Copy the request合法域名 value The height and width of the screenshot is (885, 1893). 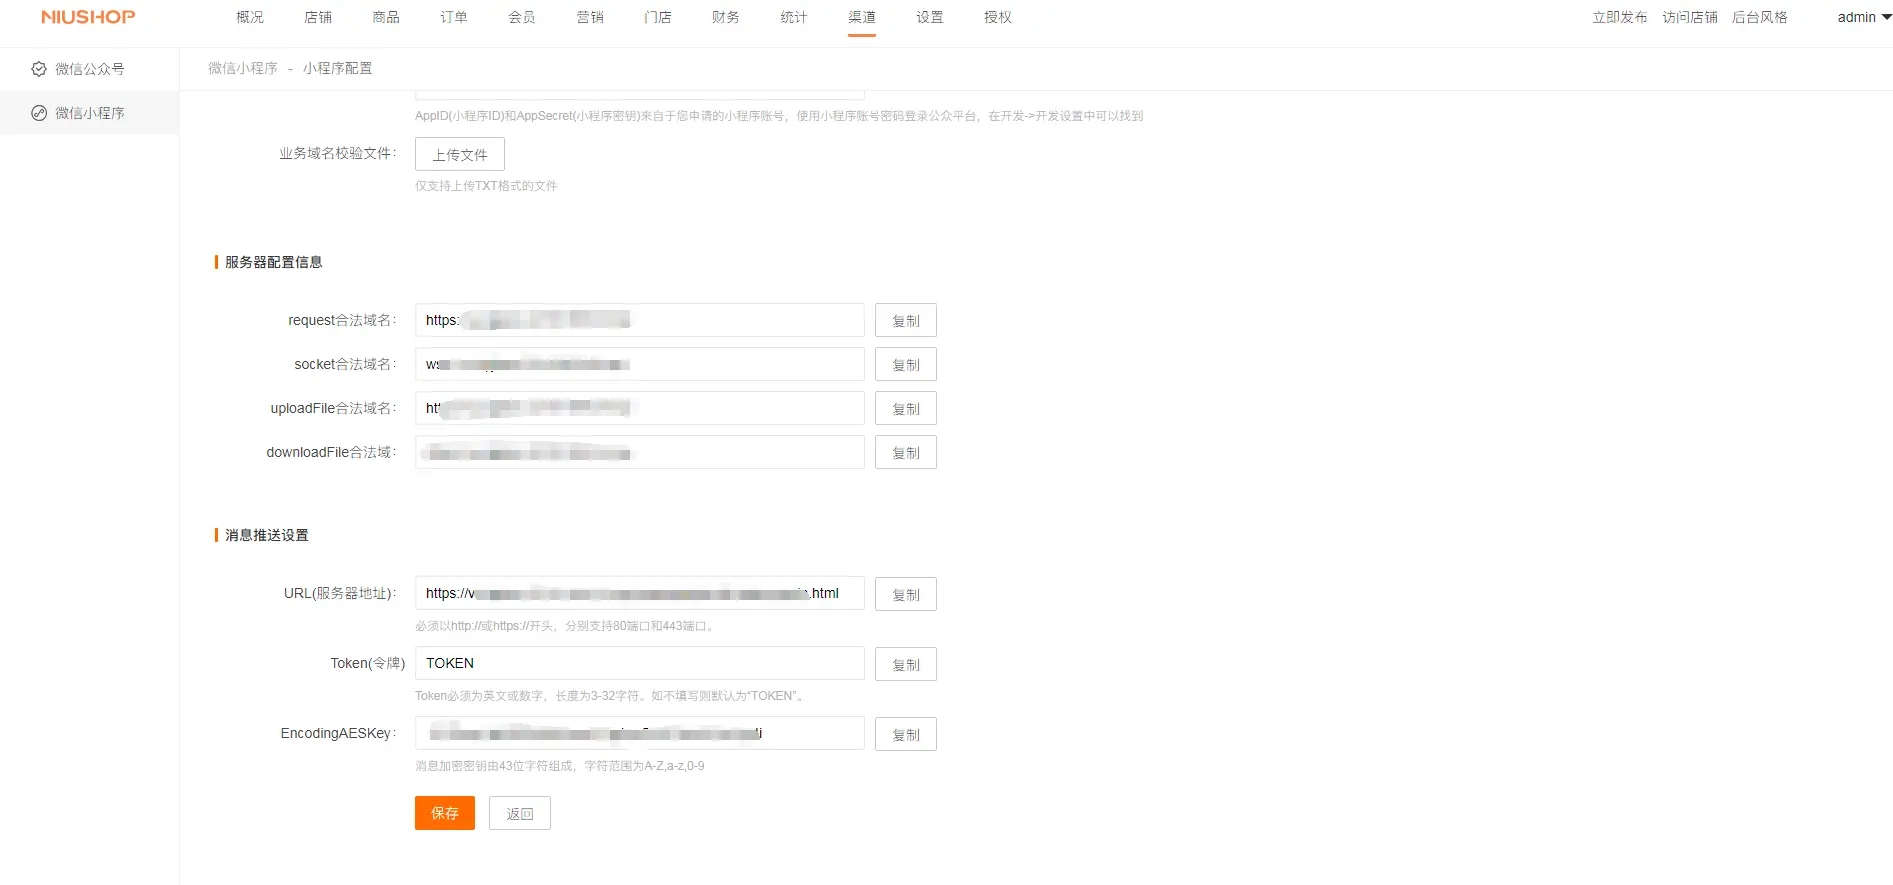point(905,321)
